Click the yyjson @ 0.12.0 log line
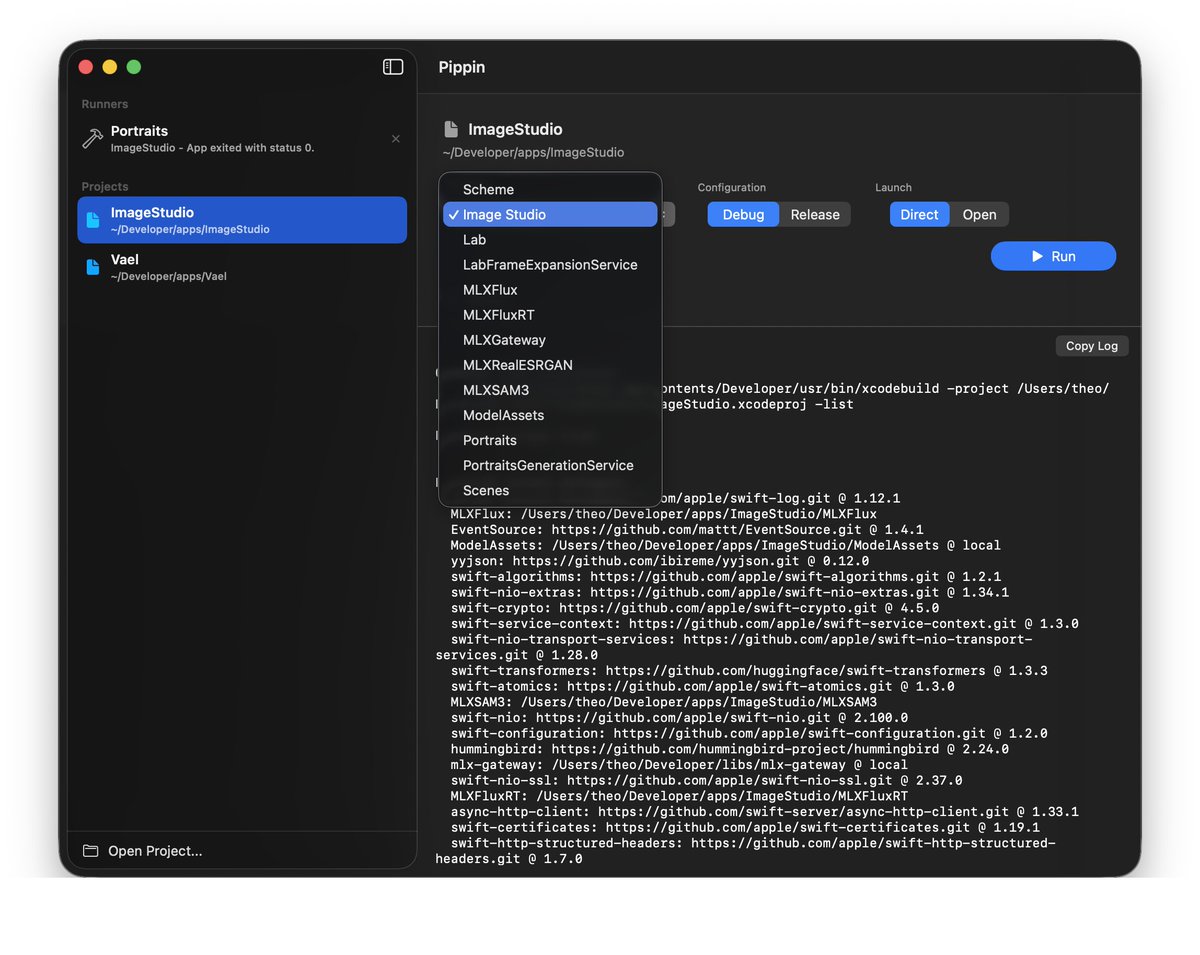Image resolution: width=1200 pixels, height=955 pixels. (x=660, y=561)
